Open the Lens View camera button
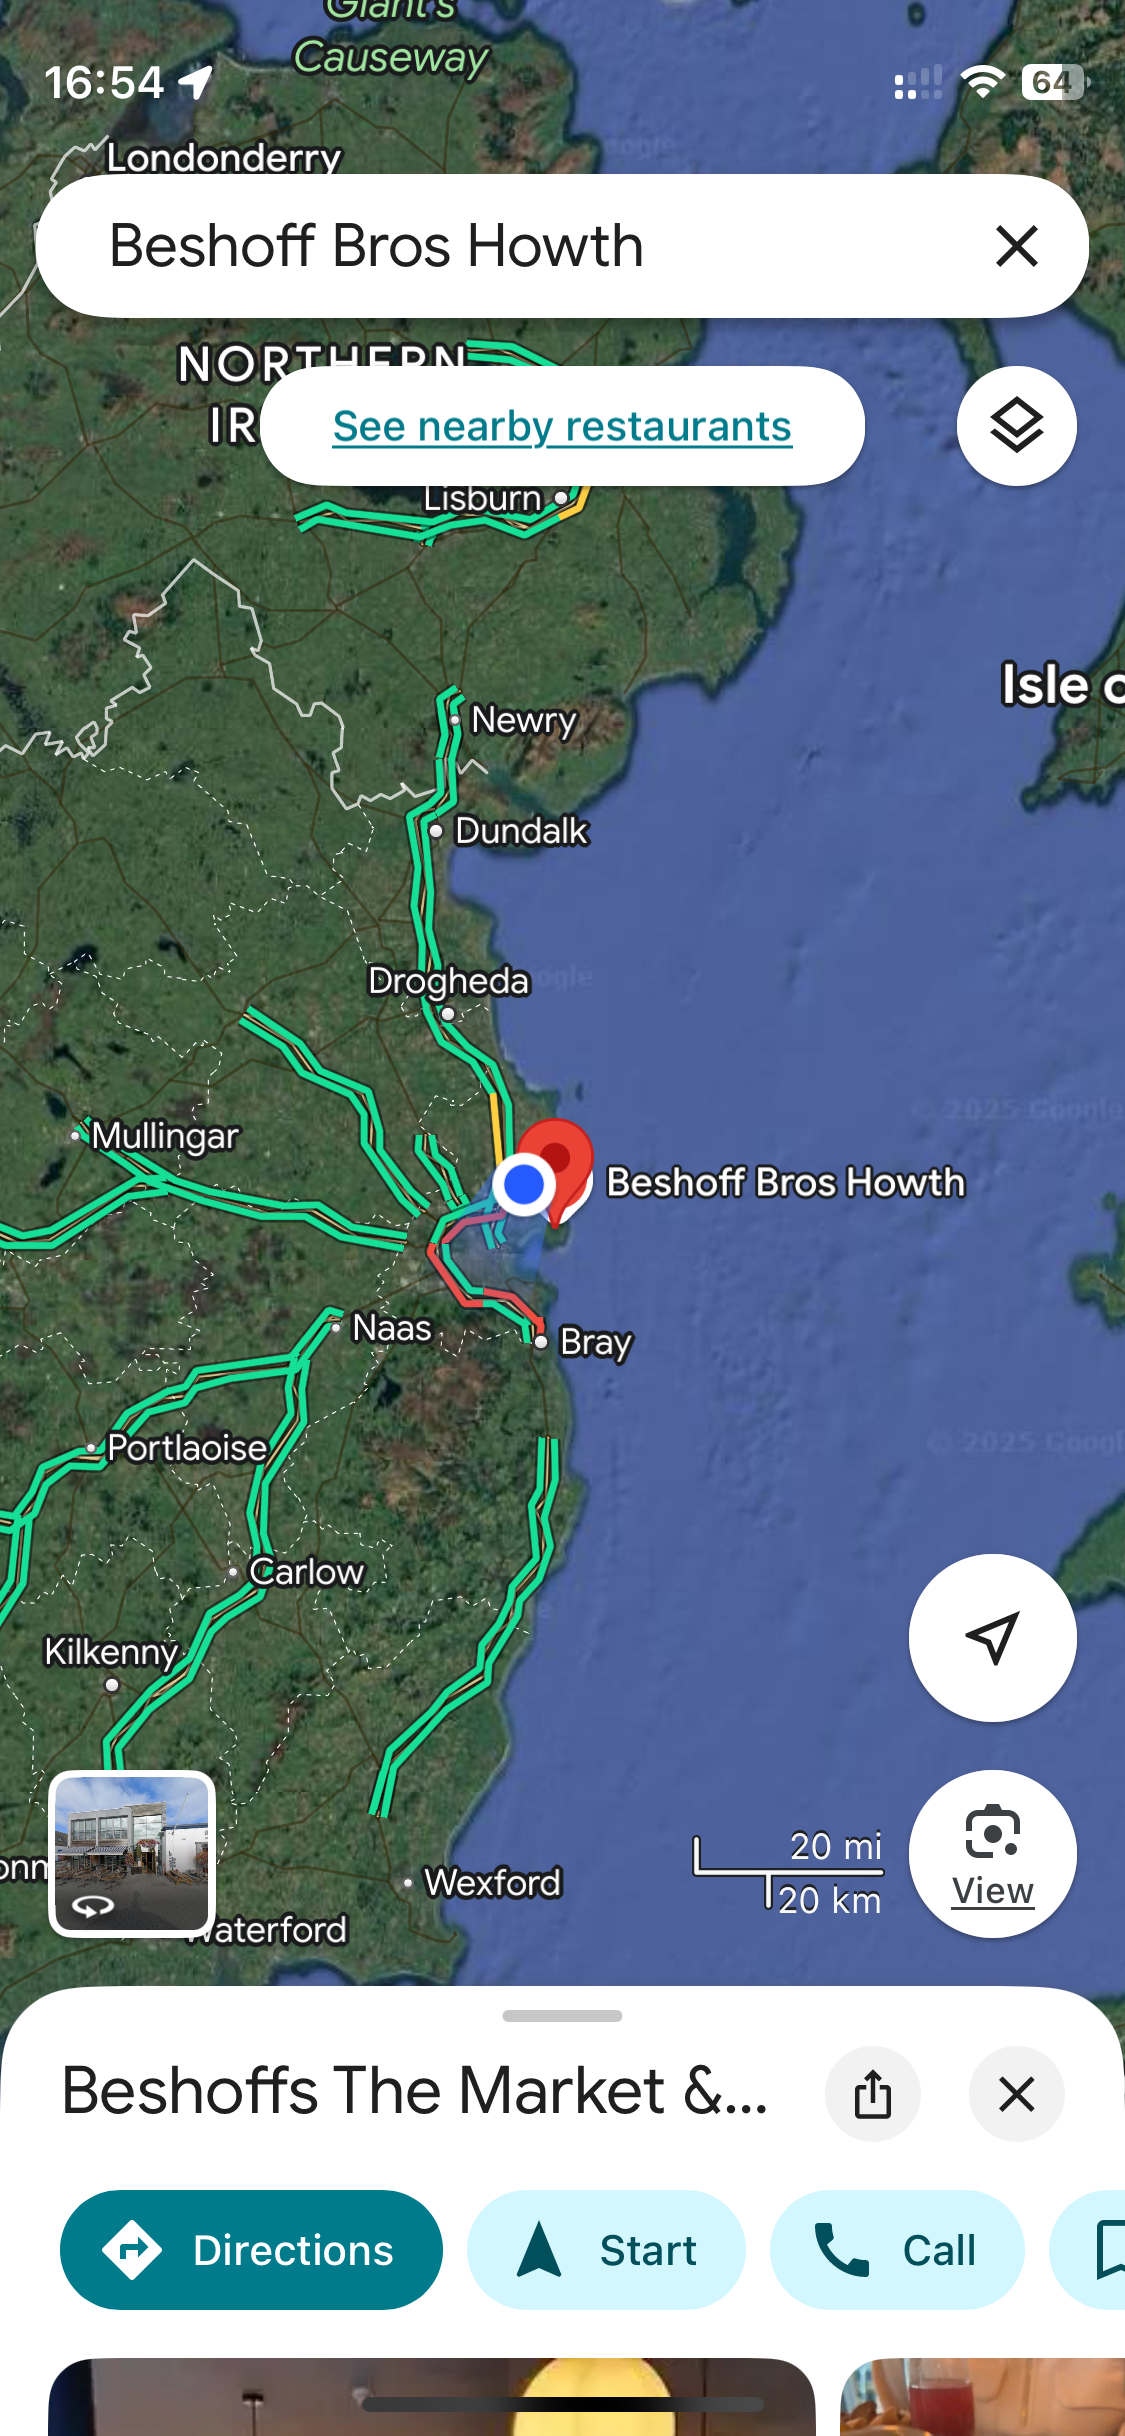Image resolution: width=1125 pixels, height=2436 pixels. click(992, 1854)
